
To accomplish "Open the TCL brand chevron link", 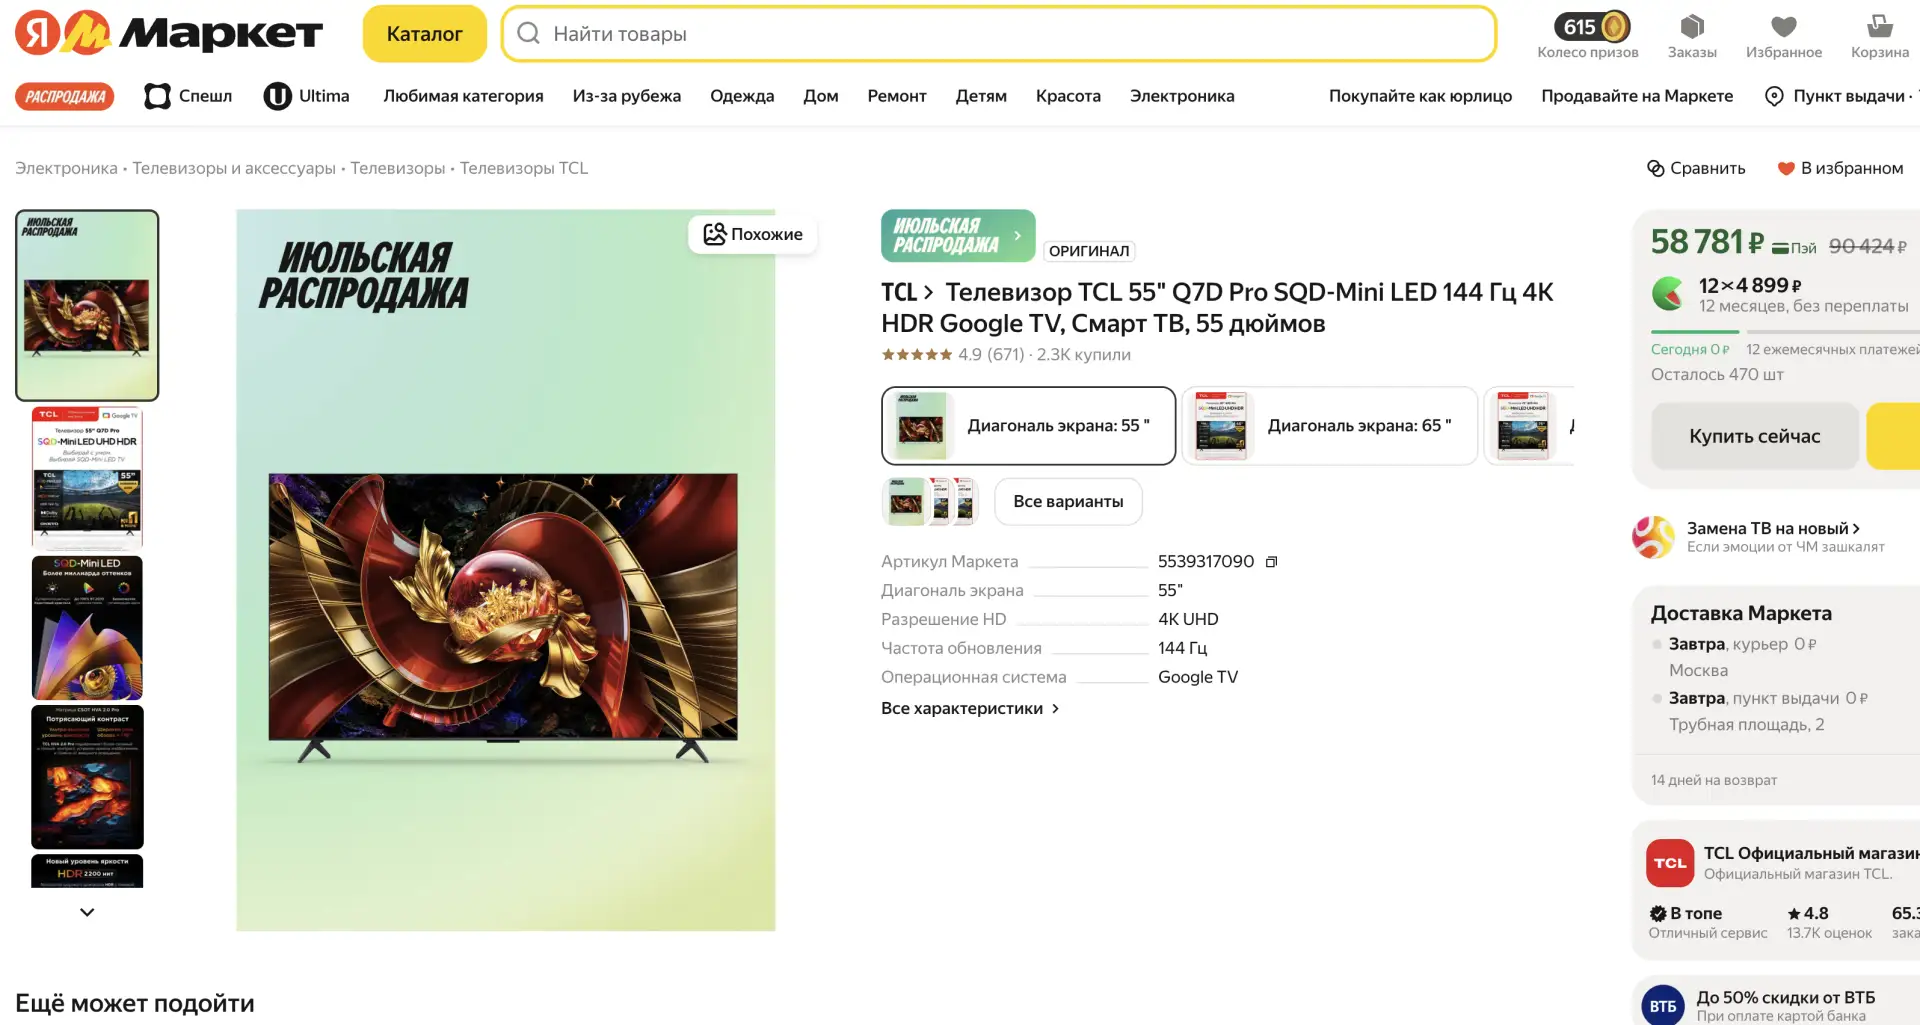I will pyautogui.click(x=907, y=292).
